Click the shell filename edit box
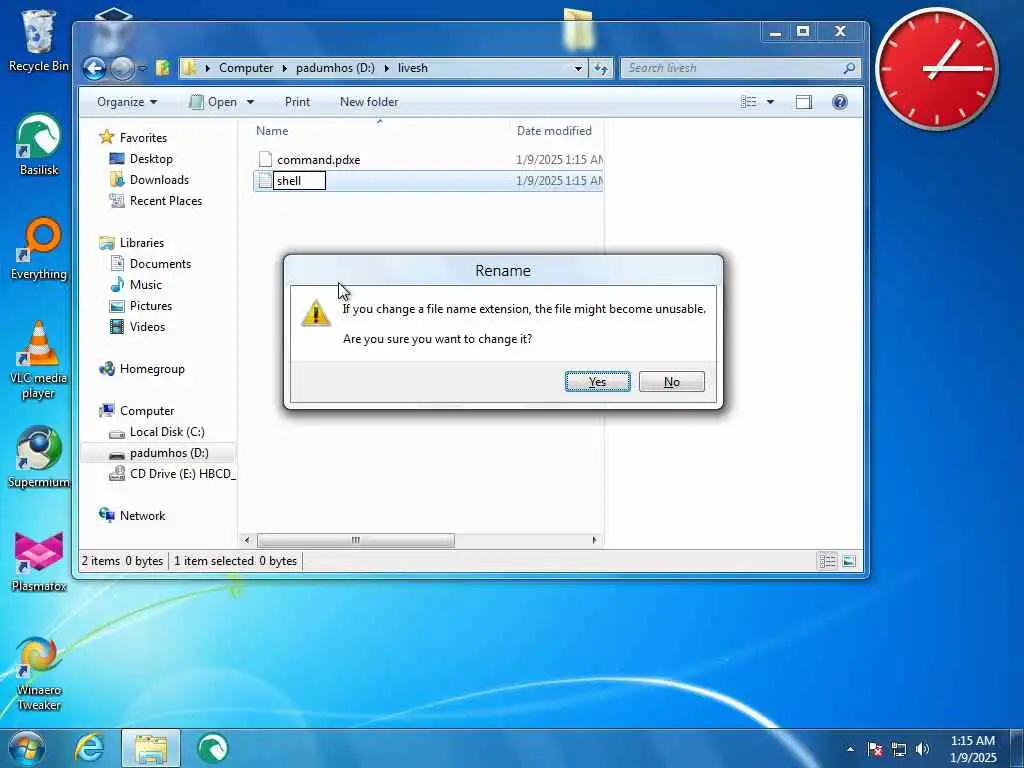Viewport: 1024px width, 768px height. point(299,181)
